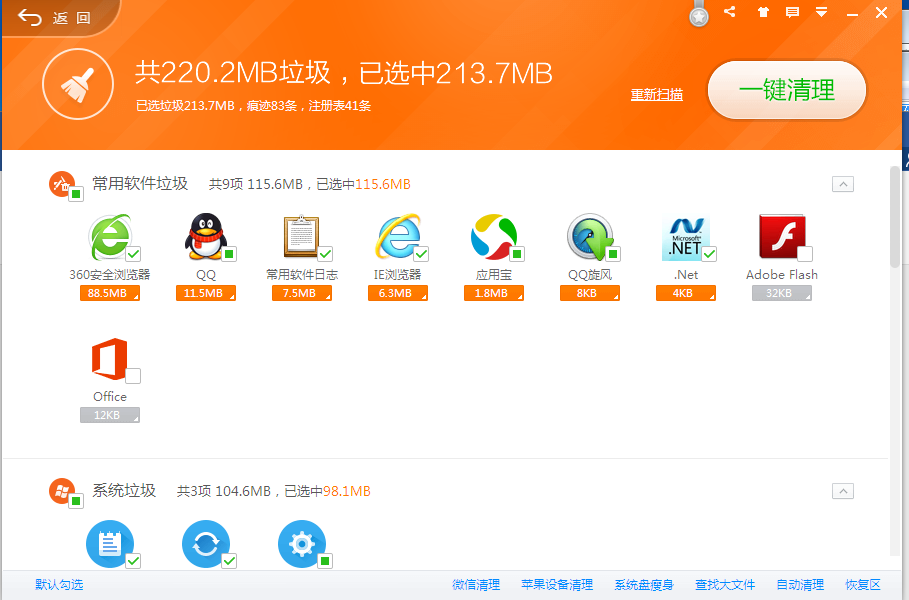Click the 一键清理 button

787,90
